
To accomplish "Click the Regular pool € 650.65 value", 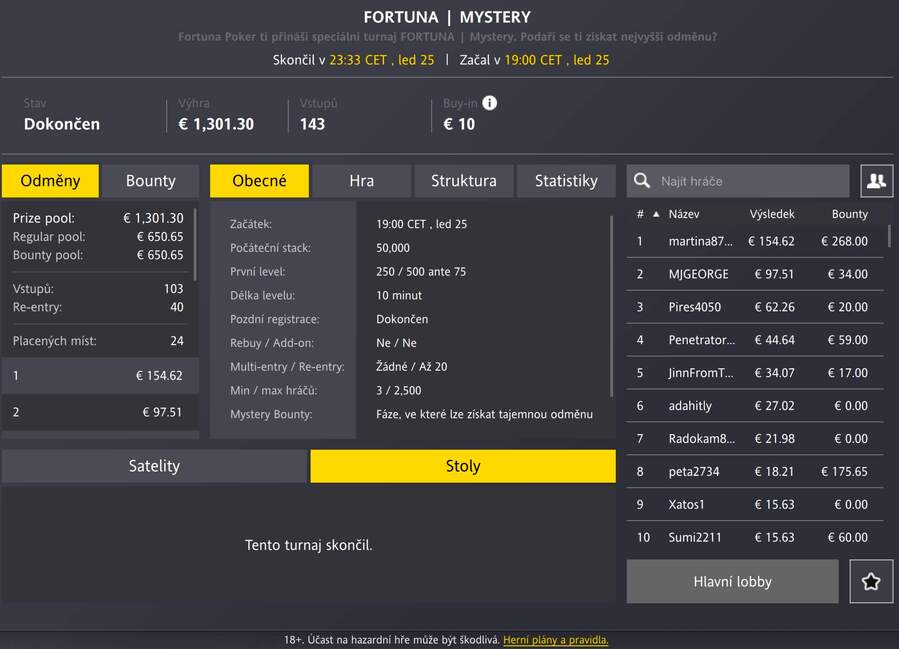I will coord(160,237).
